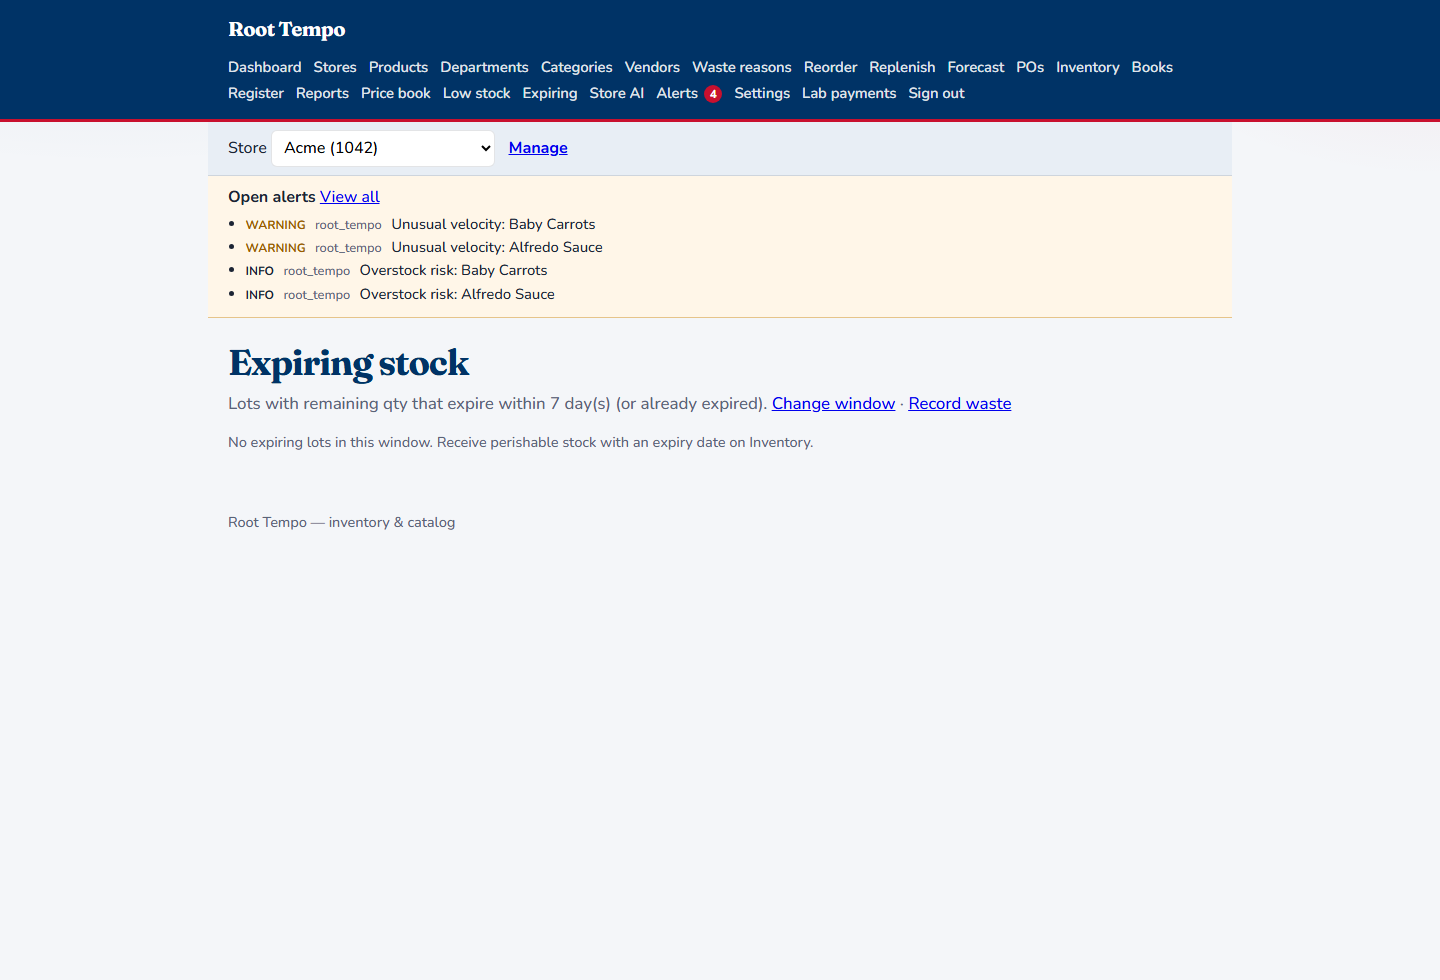Go to Register
Screen dimensions: 1440x980
(256, 93)
